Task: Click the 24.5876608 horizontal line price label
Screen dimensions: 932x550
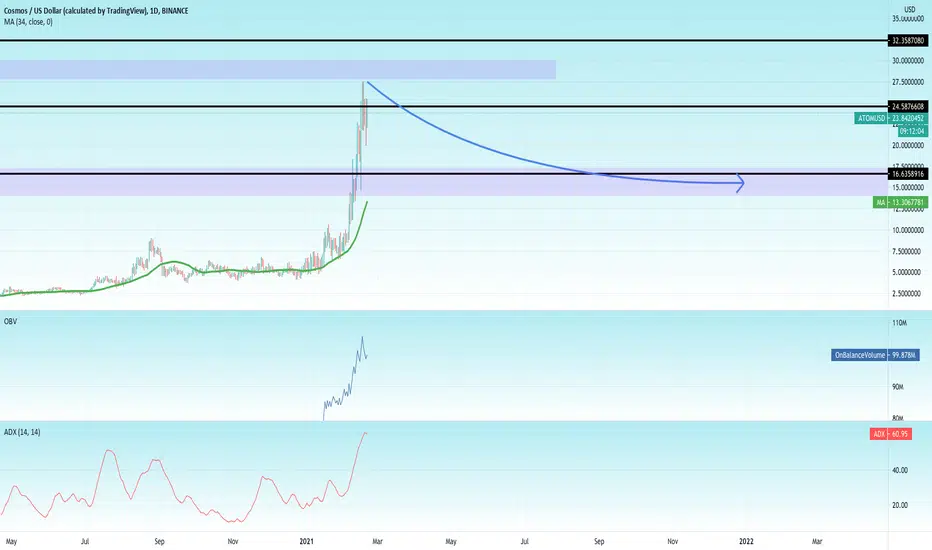Action: pos(908,106)
